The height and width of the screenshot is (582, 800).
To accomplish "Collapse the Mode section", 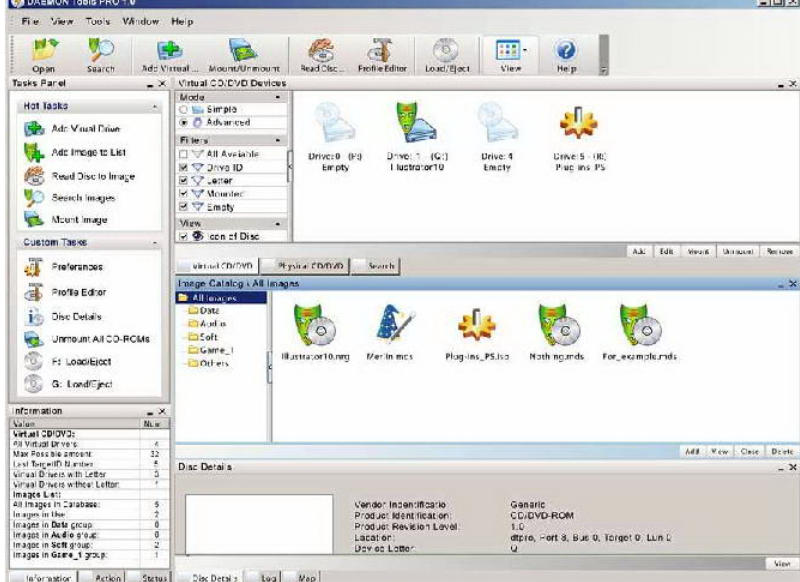I will point(278,97).
